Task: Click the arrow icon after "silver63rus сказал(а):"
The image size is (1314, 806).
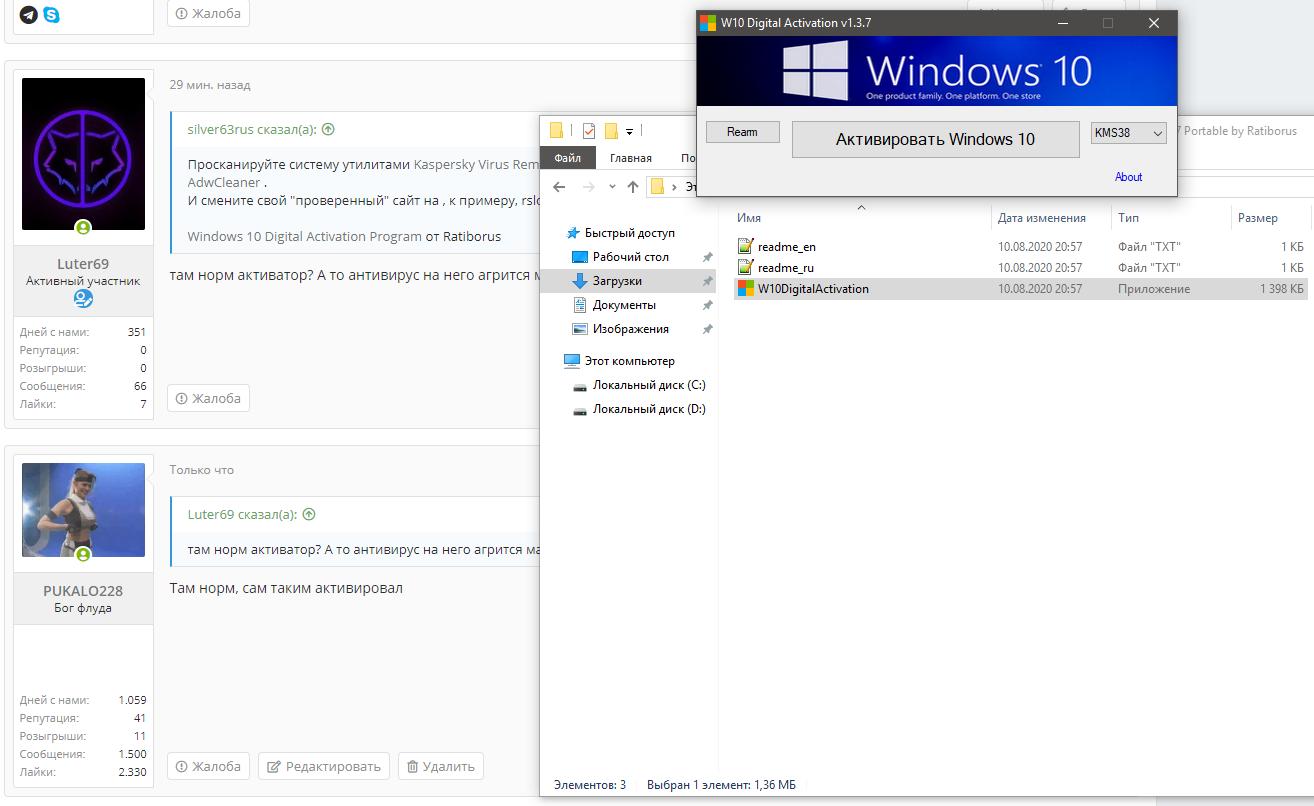Action: pos(328,129)
